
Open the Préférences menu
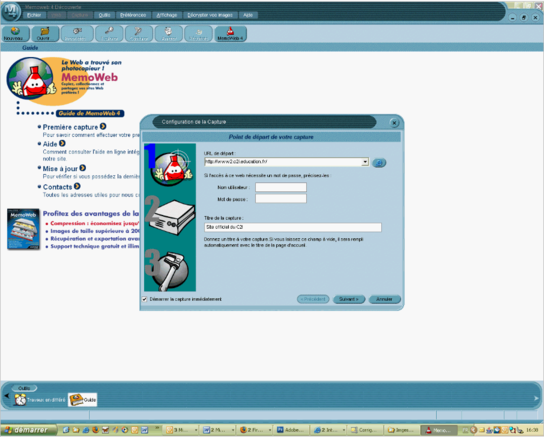pyautogui.click(x=133, y=15)
